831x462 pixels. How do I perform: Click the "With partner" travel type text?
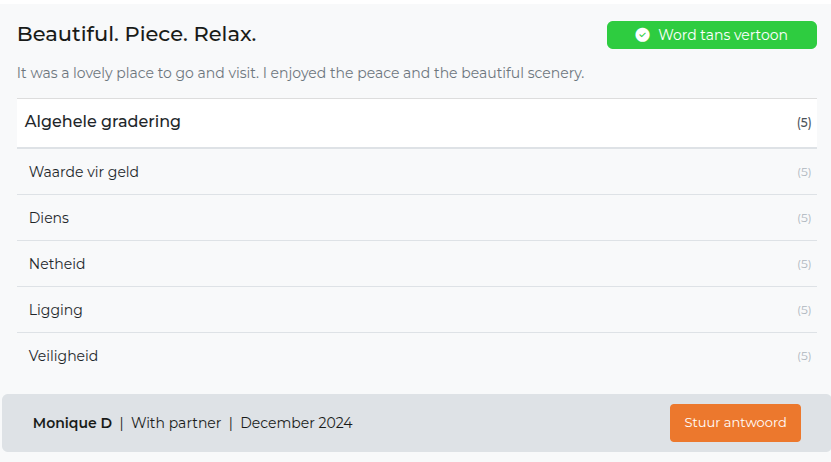click(176, 423)
